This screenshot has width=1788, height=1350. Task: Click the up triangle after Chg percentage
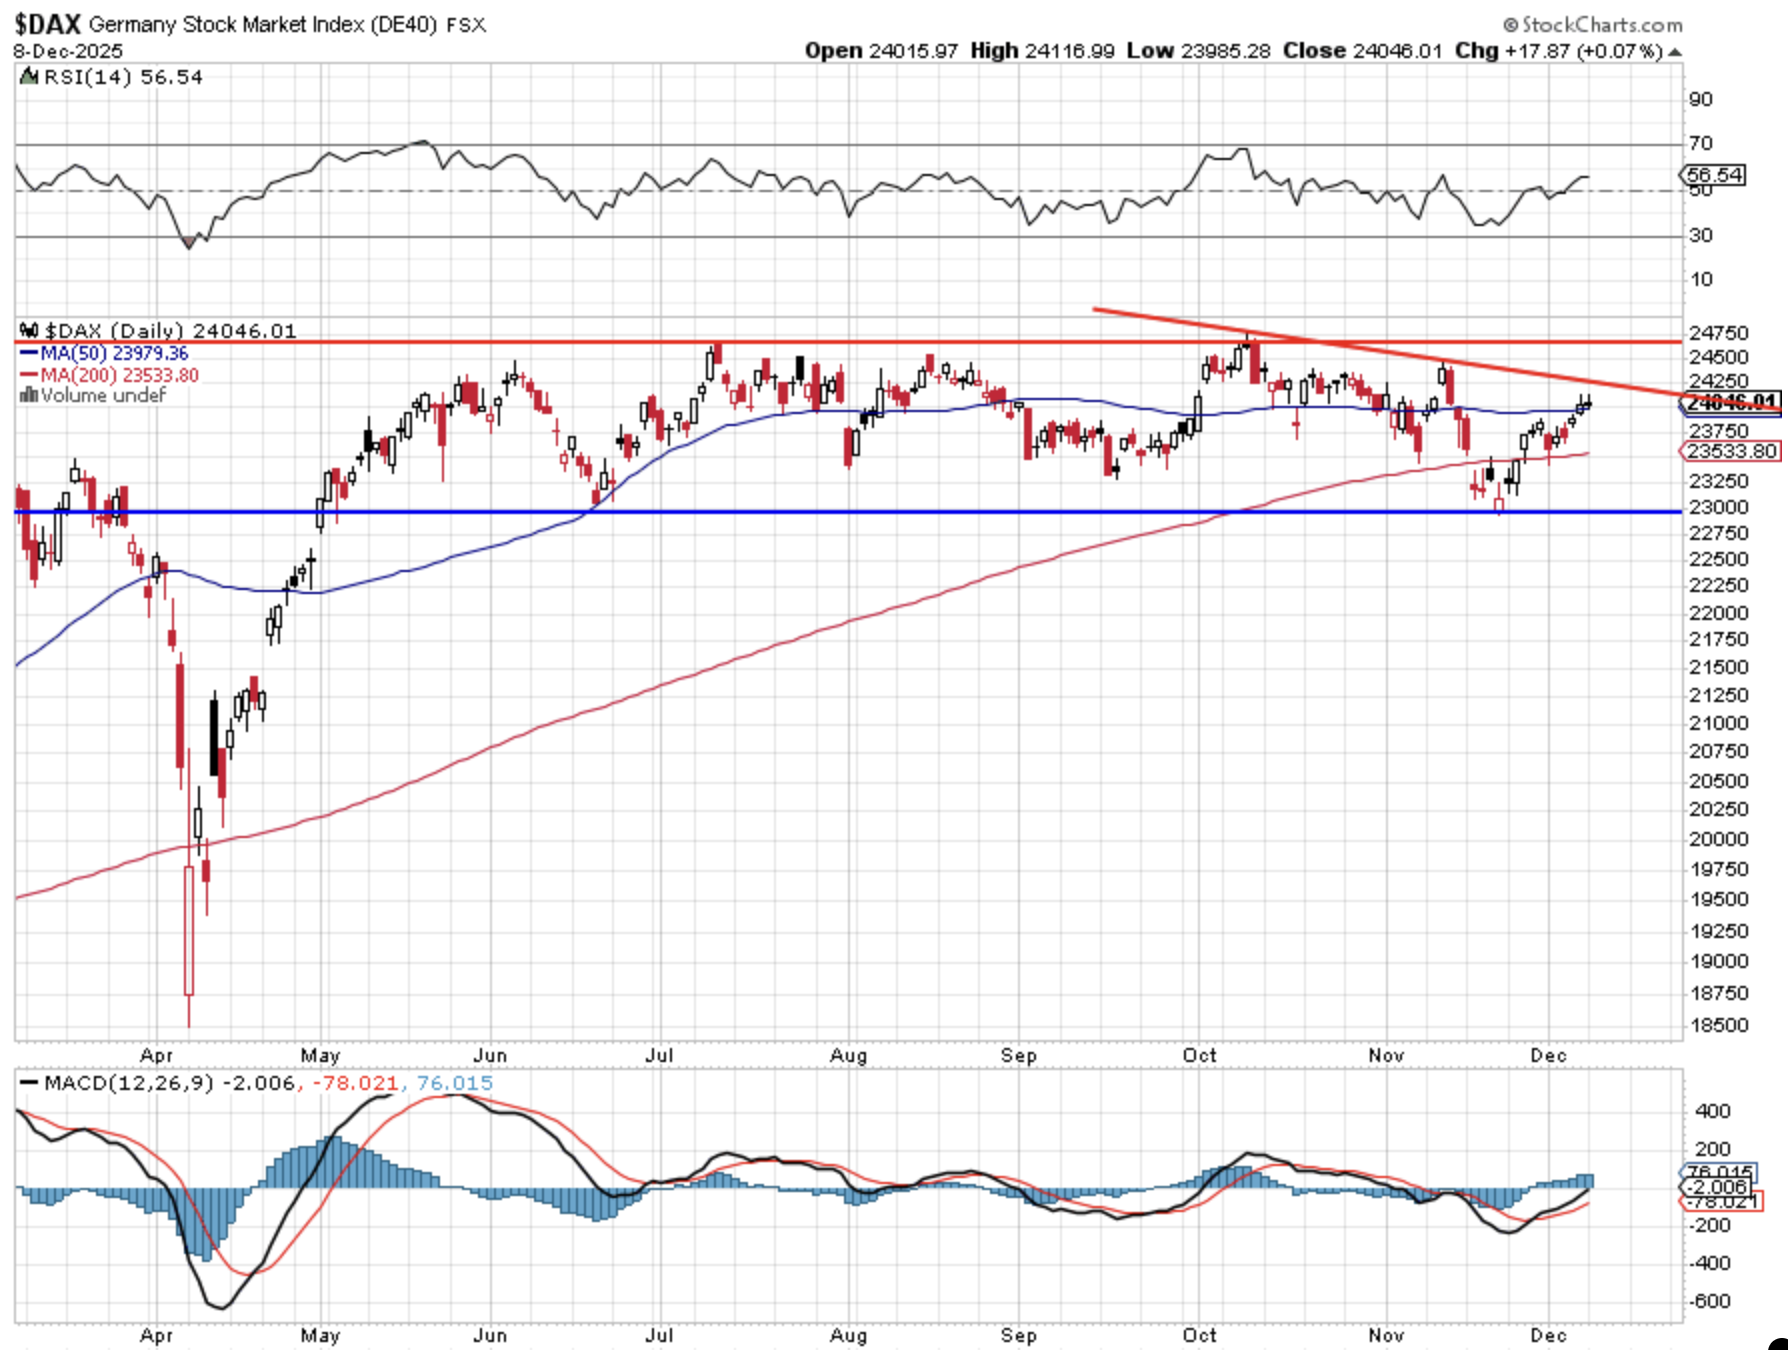point(1675,52)
